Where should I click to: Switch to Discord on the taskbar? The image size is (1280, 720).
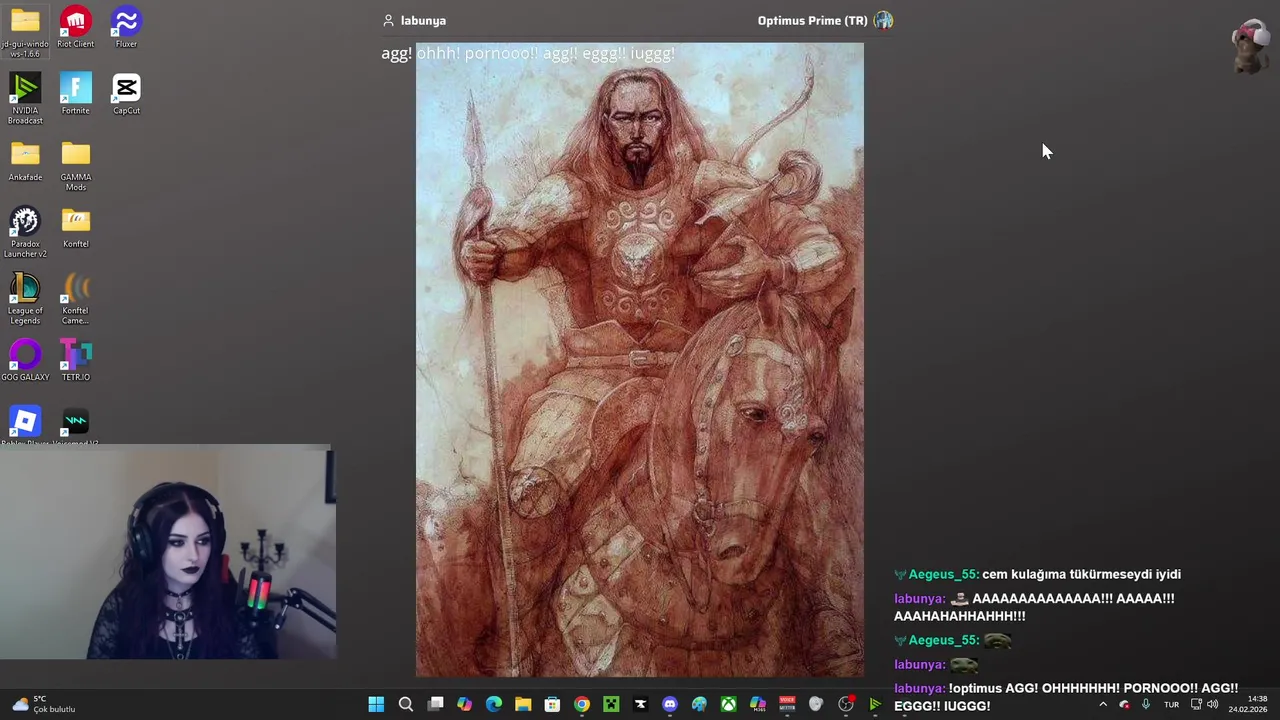pyautogui.click(x=670, y=705)
